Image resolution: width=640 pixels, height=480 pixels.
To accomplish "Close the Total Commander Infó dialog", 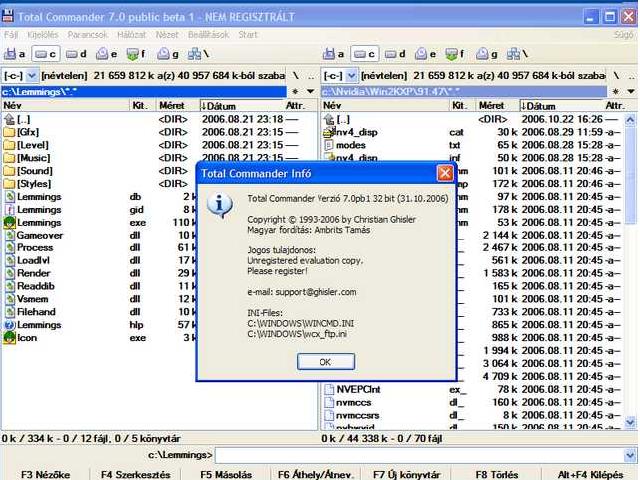I will pyautogui.click(x=445, y=173).
